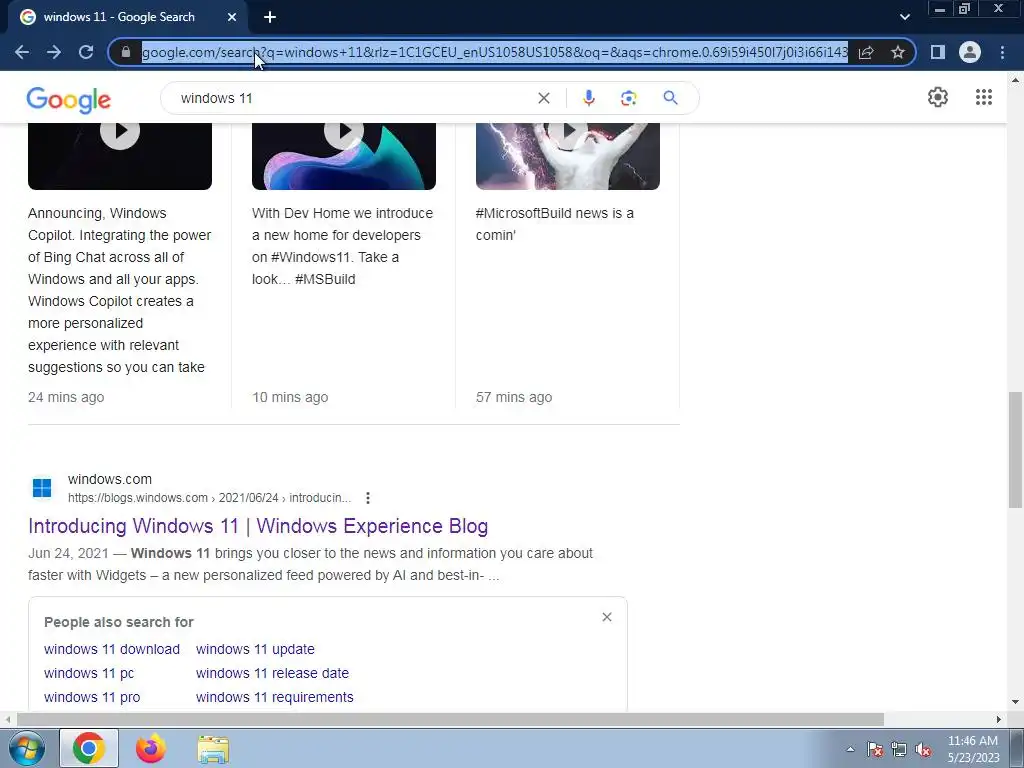Clear the search query with X

(543, 98)
